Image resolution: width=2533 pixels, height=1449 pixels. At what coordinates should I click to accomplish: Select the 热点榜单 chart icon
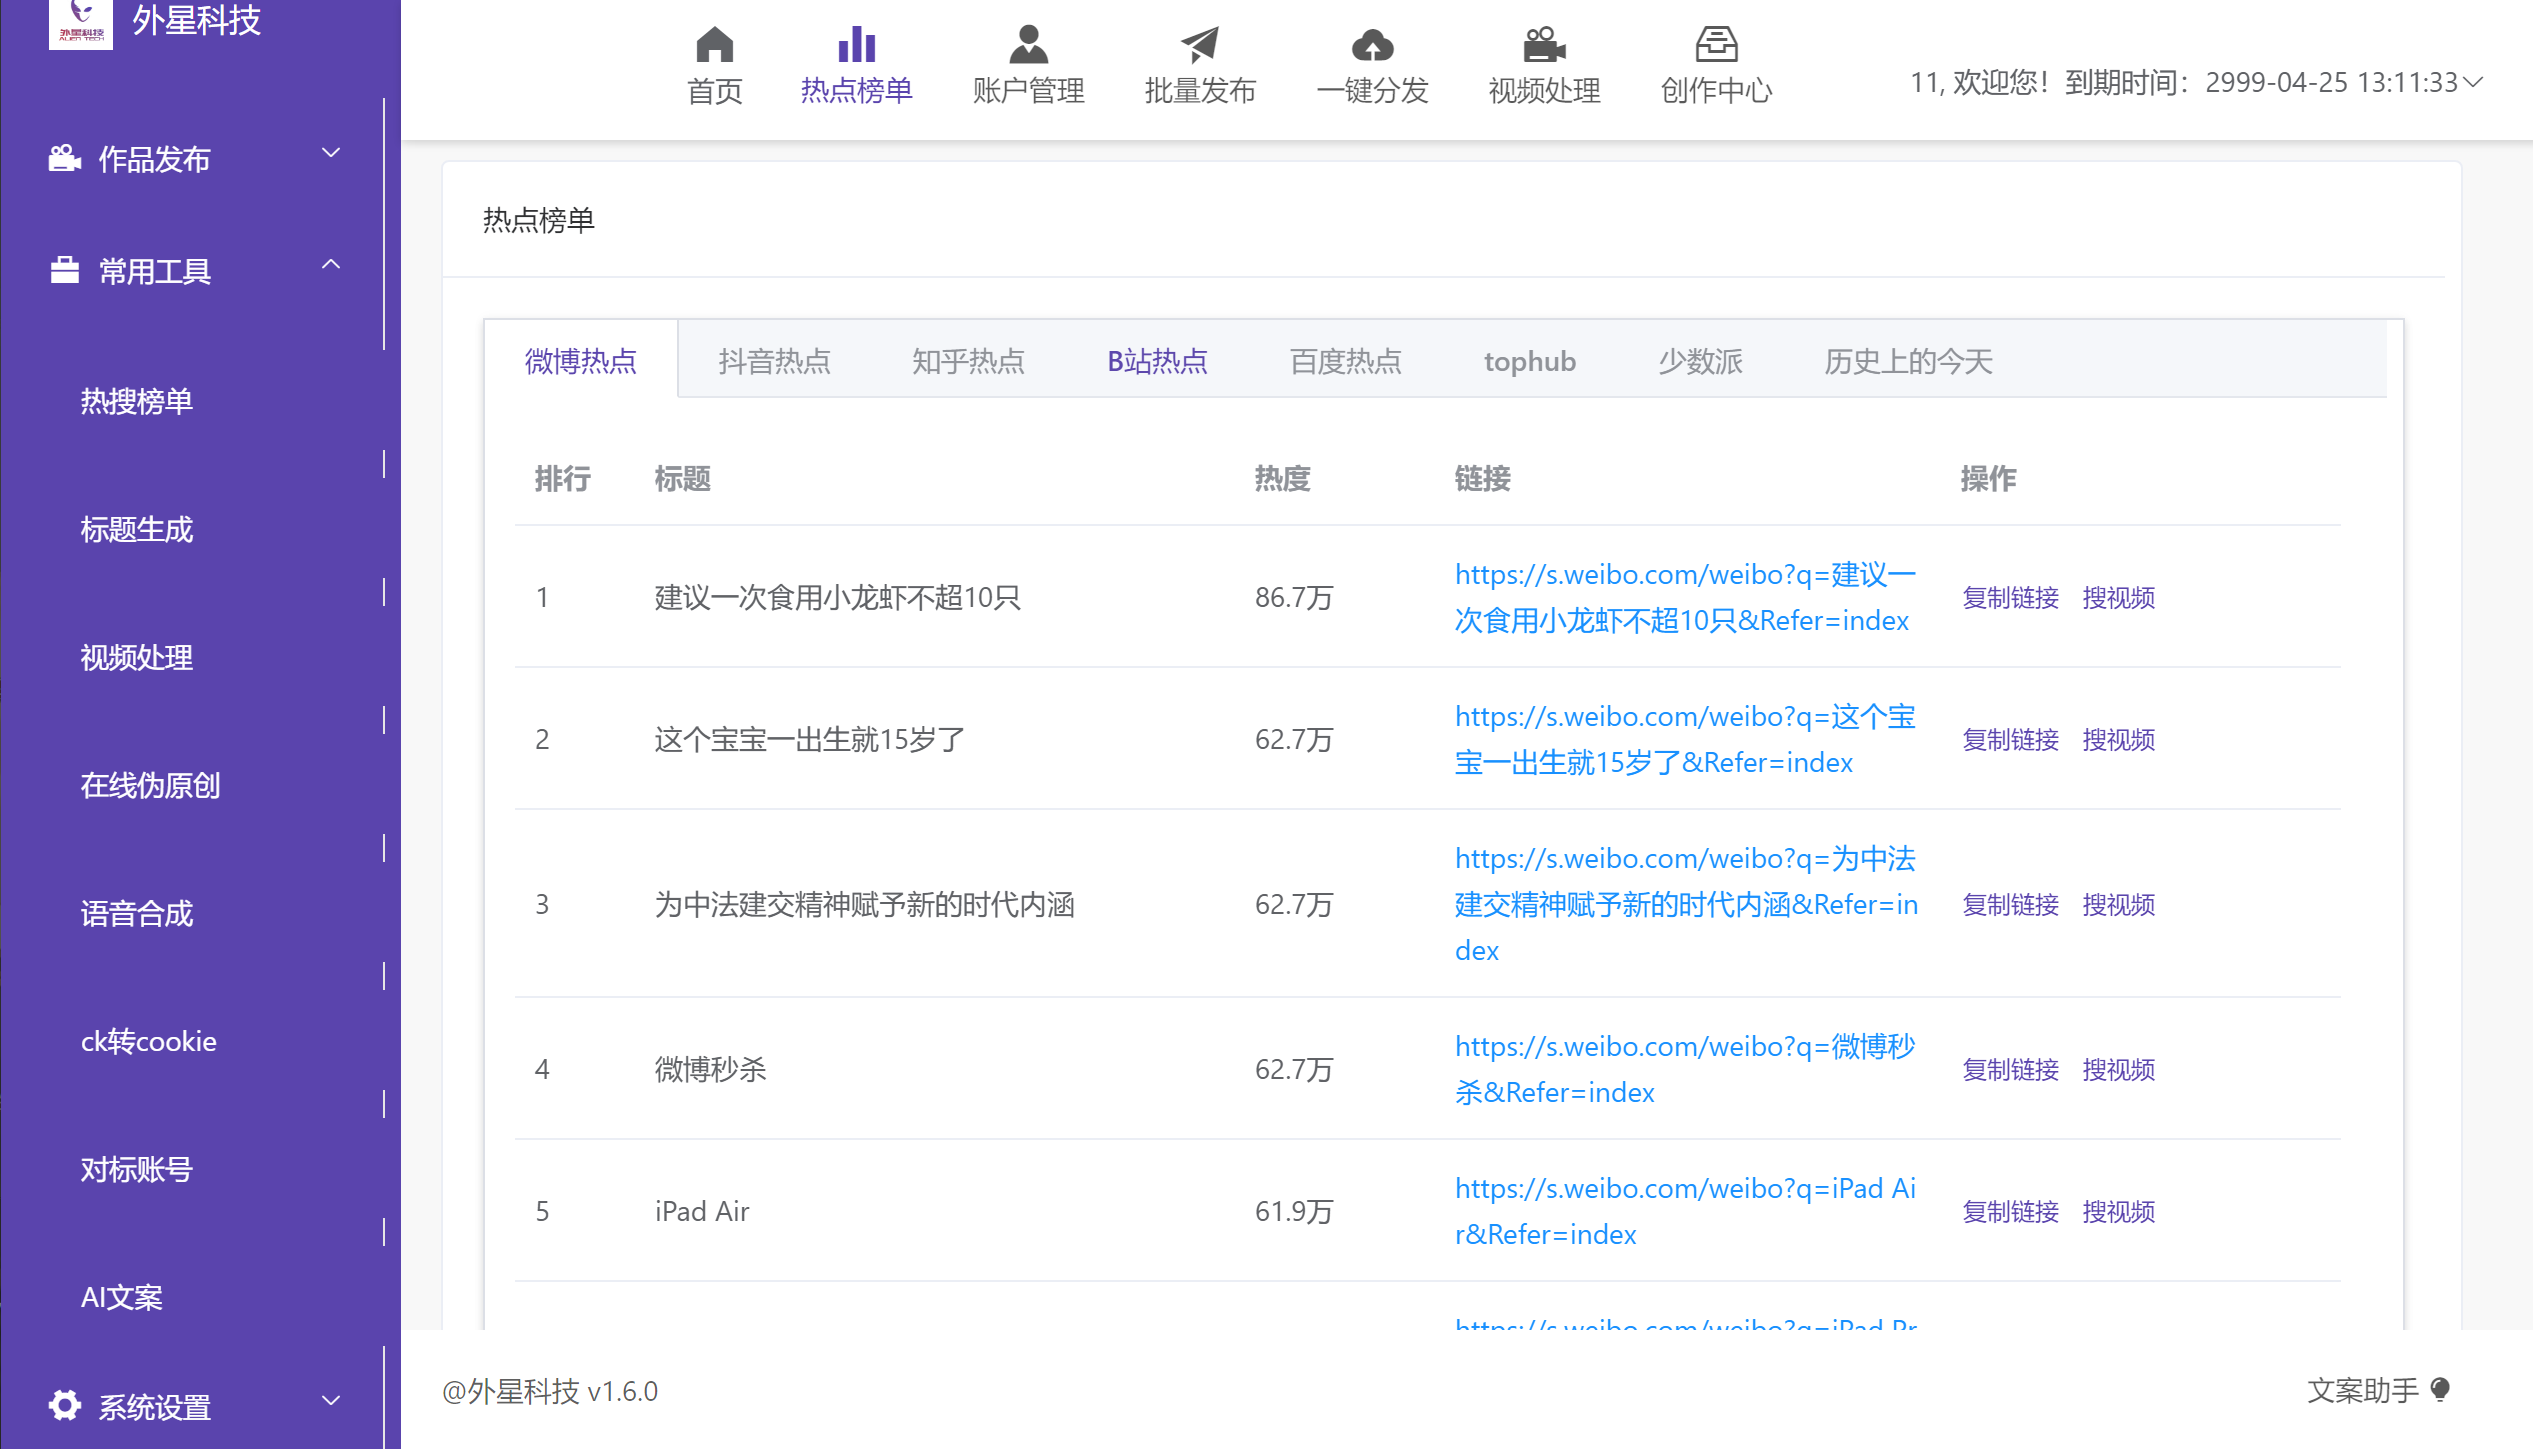click(856, 45)
